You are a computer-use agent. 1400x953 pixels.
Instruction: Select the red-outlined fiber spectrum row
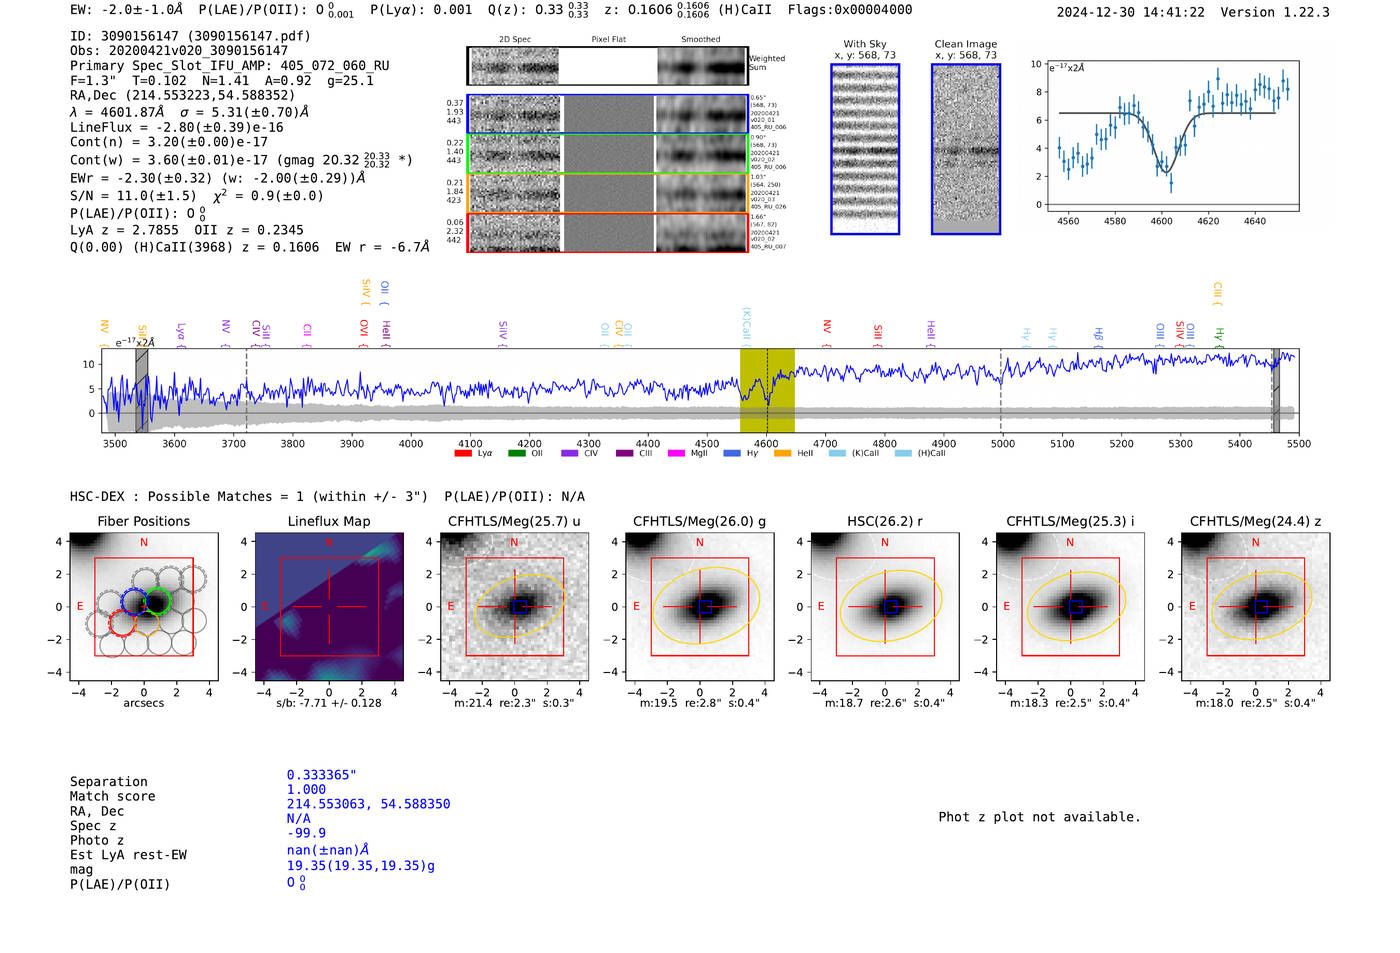click(x=607, y=232)
